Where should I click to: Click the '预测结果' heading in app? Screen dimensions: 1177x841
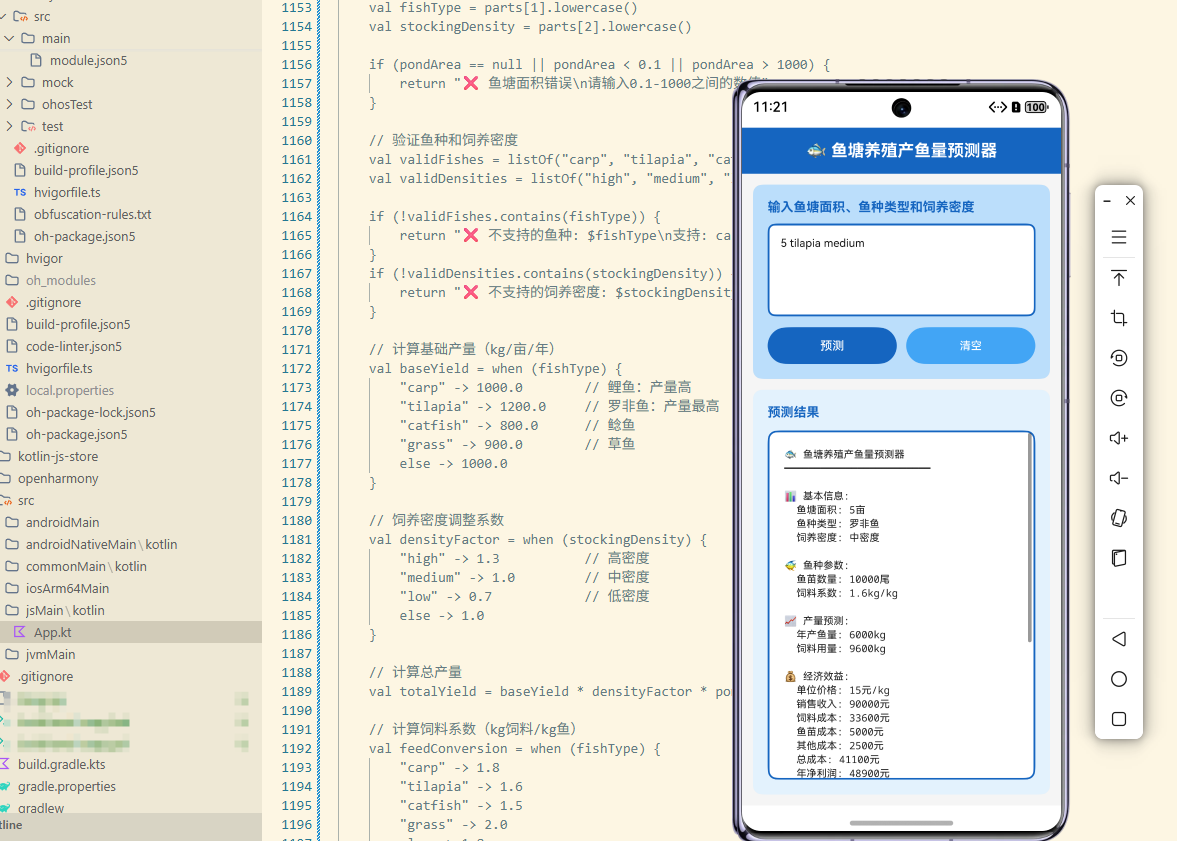pyautogui.click(x=793, y=411)
